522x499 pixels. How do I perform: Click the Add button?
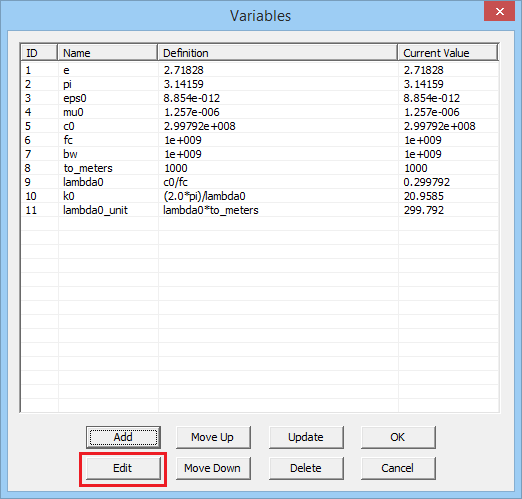123,437
